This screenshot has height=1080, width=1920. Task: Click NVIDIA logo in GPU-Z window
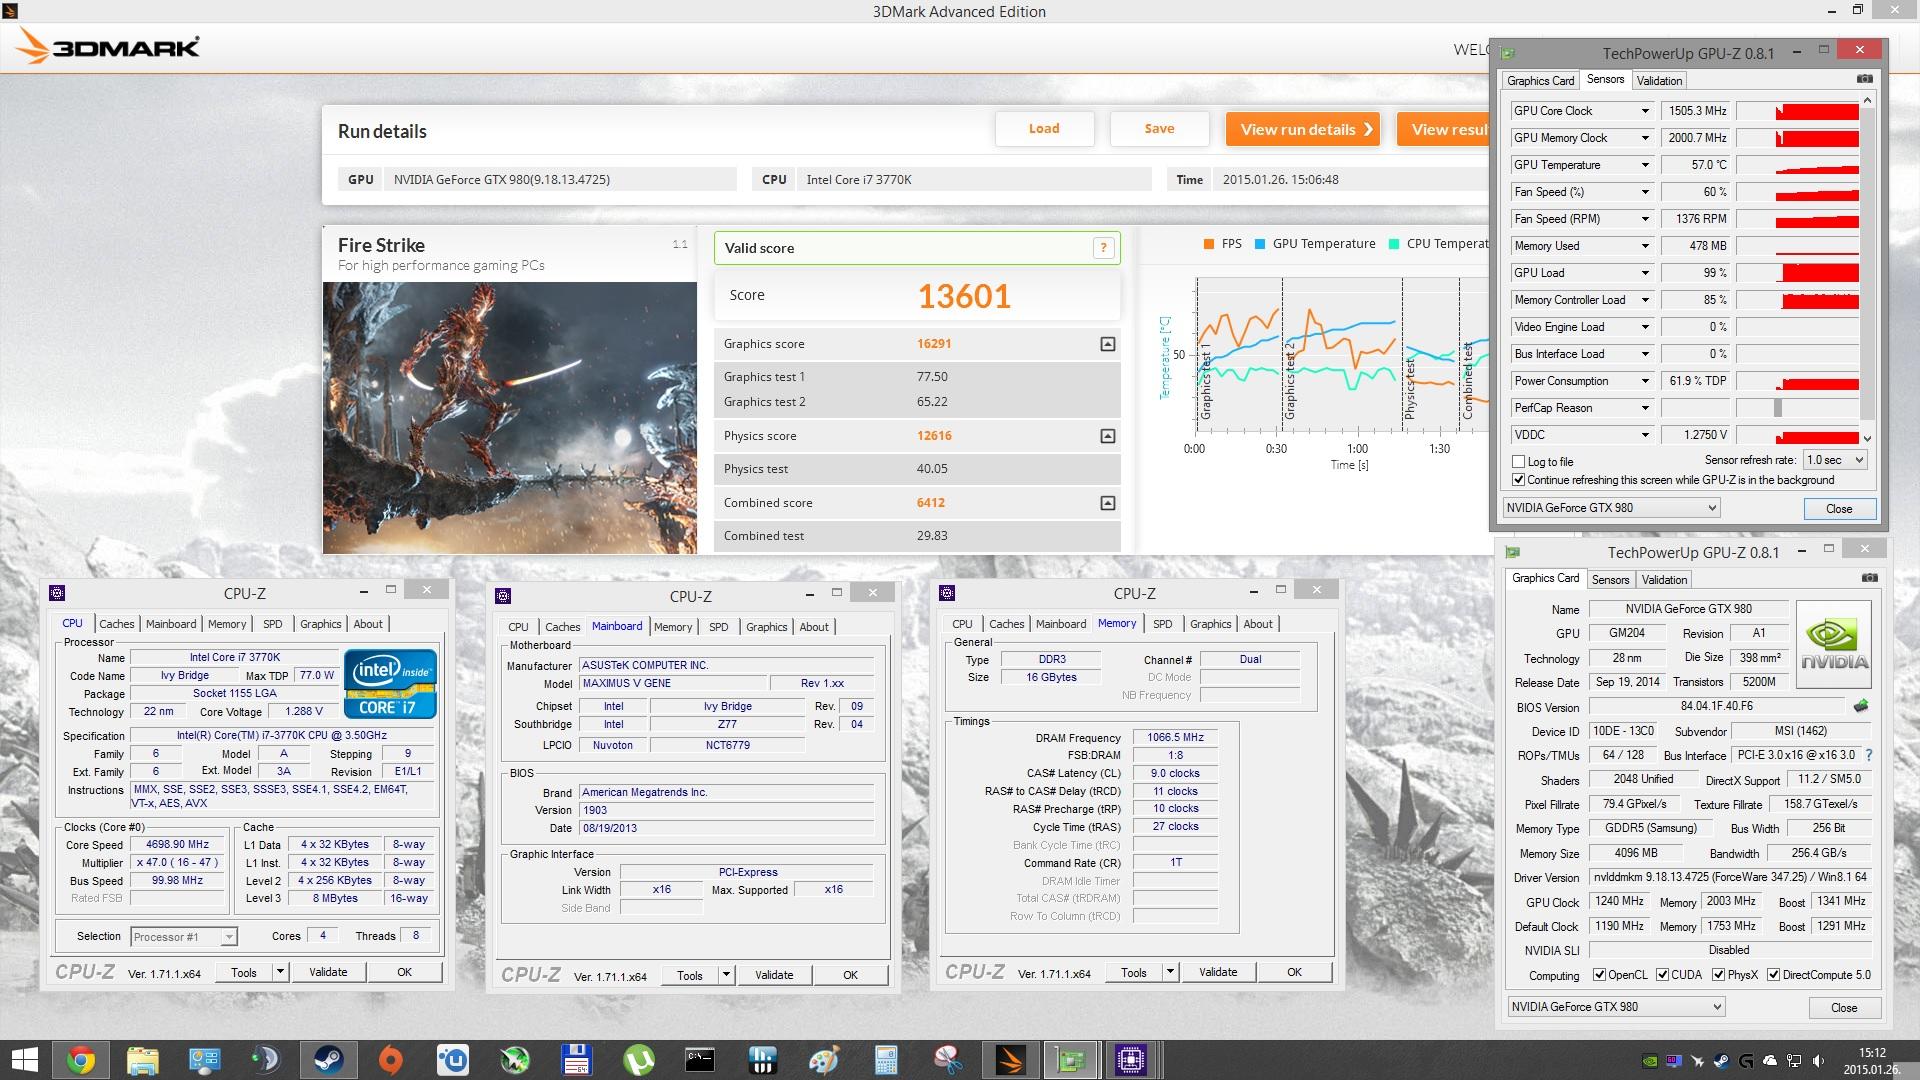click(x=1834, y=644)
